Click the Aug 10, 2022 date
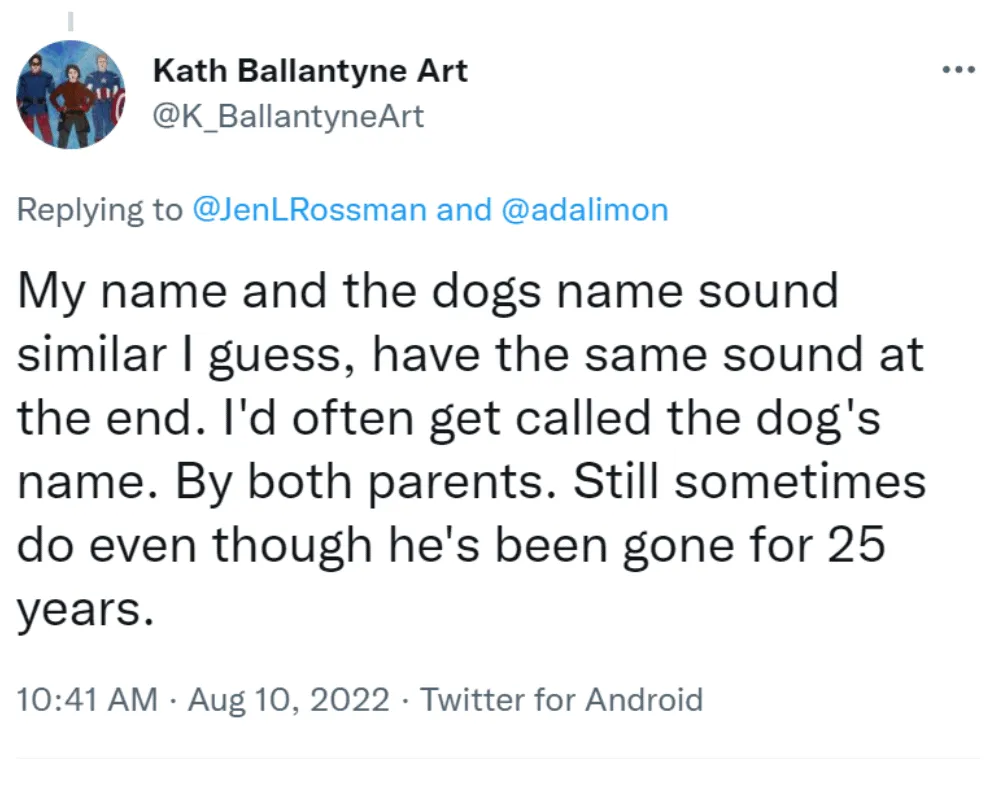 (288, 699)
